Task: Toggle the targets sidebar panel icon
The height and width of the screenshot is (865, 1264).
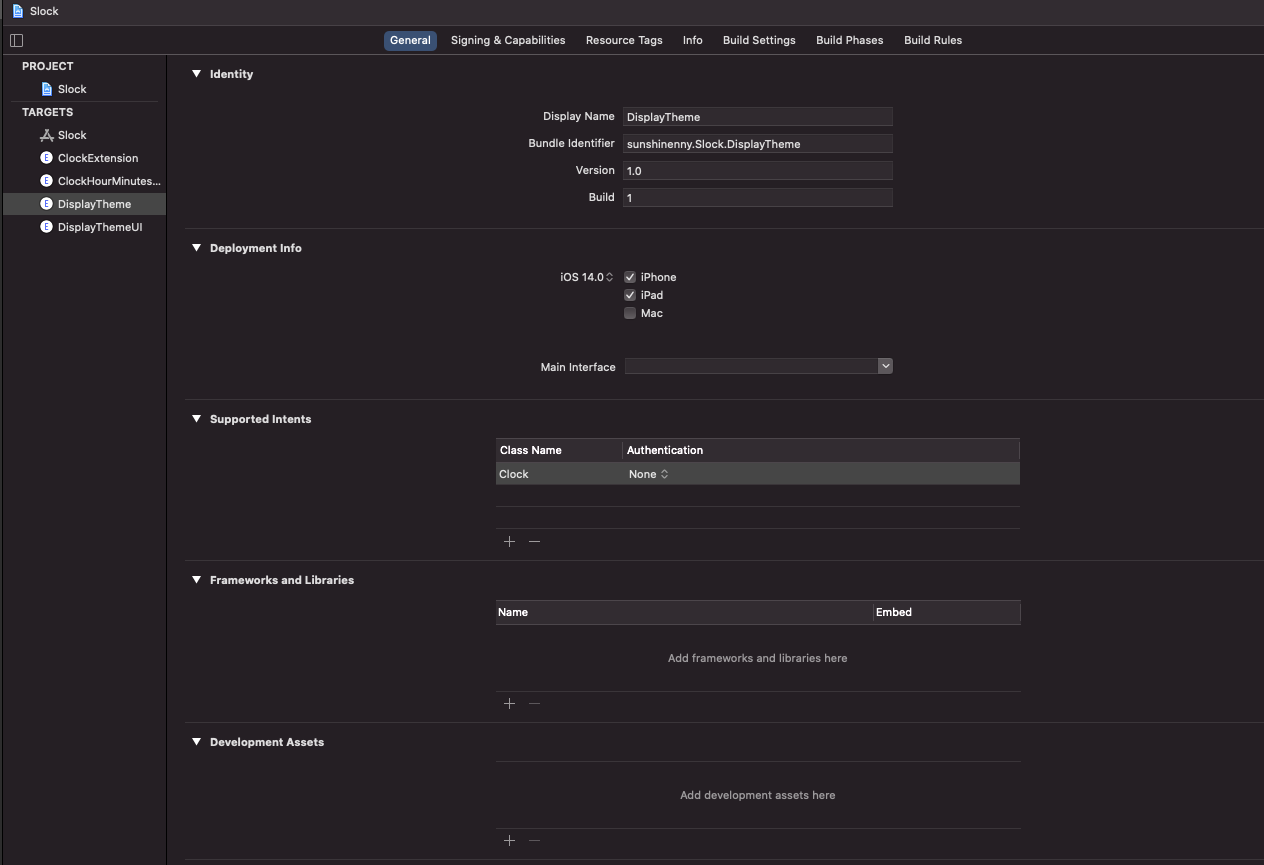Action: tap(16, 40)
